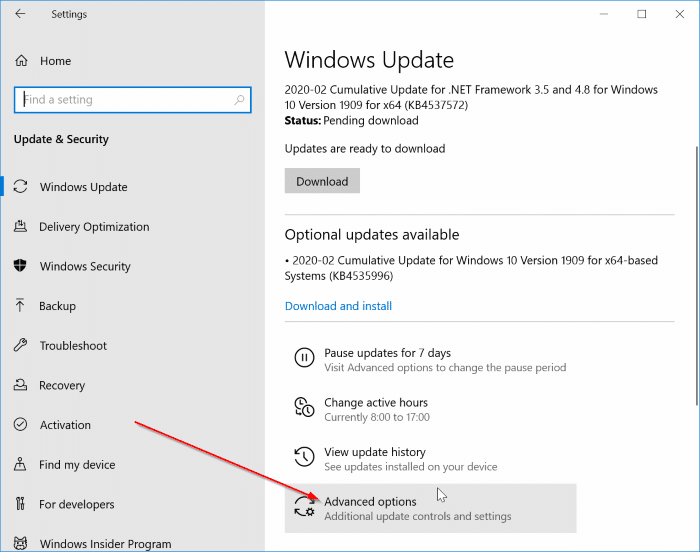Click the Recovery icon
700x552 pixels.
21,385
